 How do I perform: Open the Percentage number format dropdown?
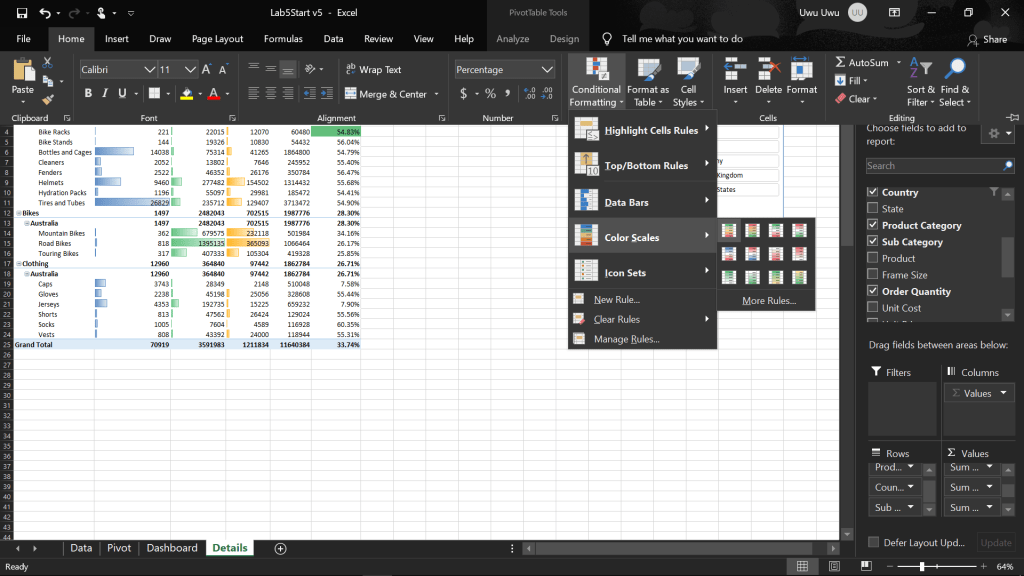pyautogui.click(x=546, y=70)
